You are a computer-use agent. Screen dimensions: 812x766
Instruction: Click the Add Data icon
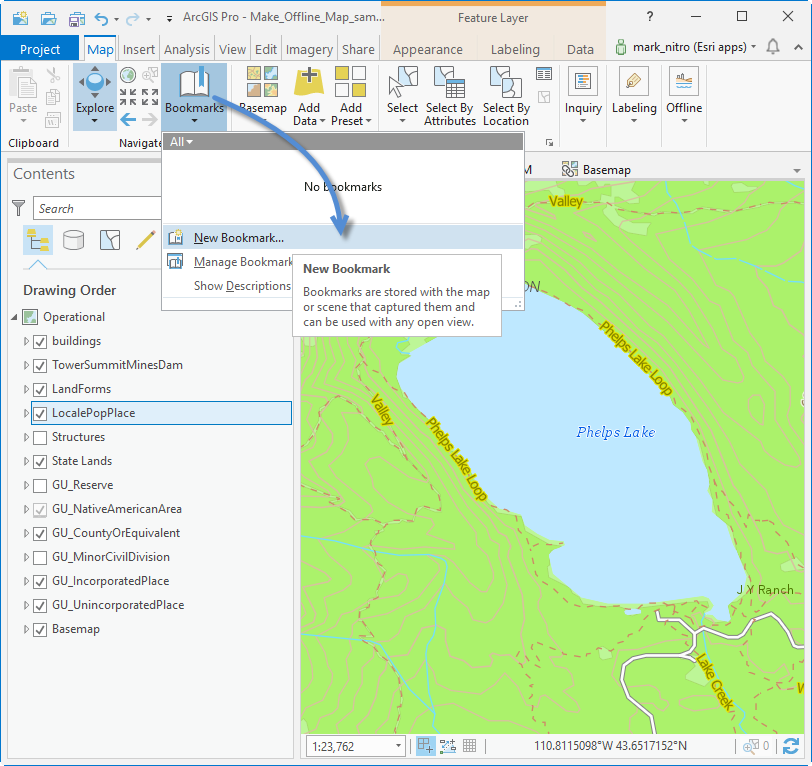pos(309,82)
